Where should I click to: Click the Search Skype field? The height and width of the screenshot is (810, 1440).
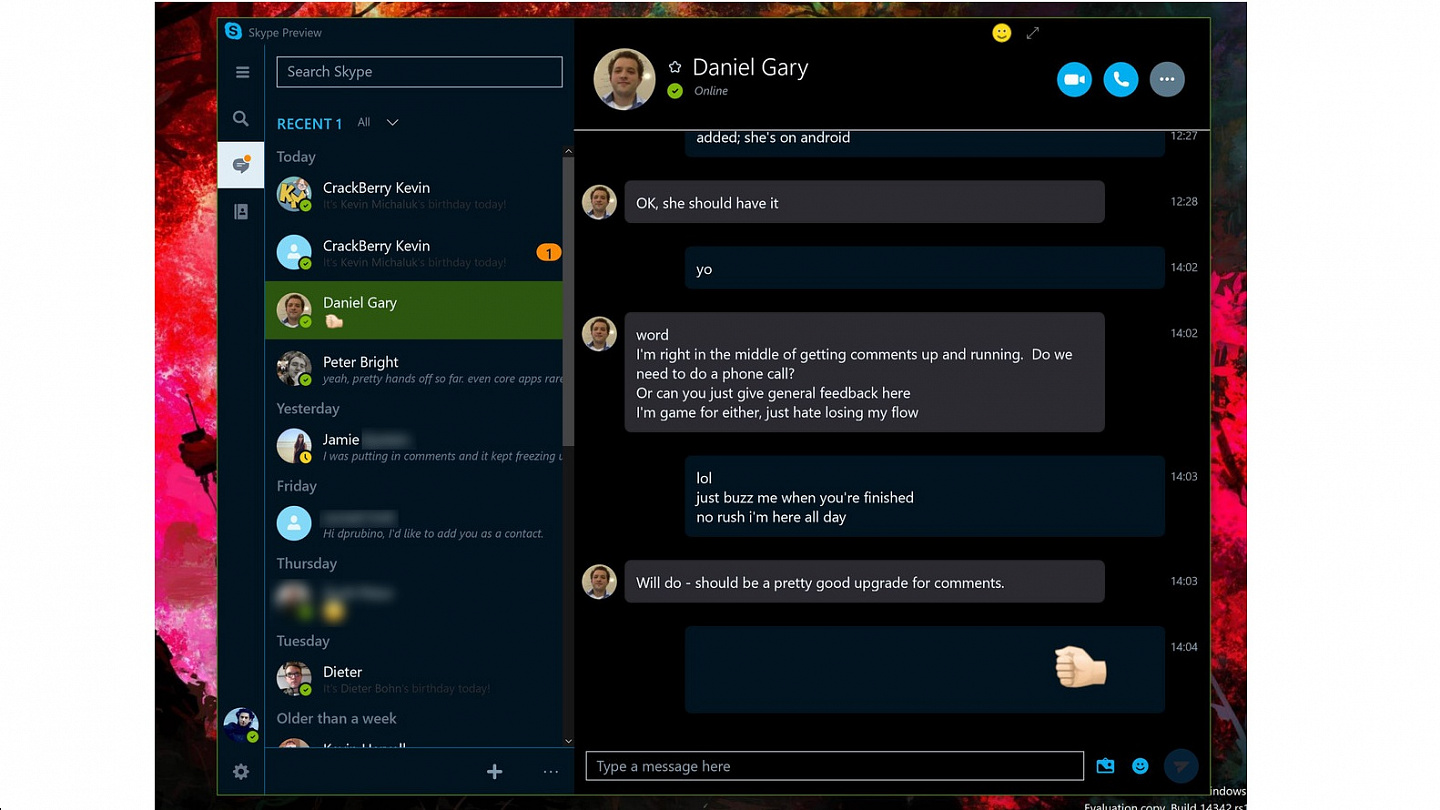(419, 72)
